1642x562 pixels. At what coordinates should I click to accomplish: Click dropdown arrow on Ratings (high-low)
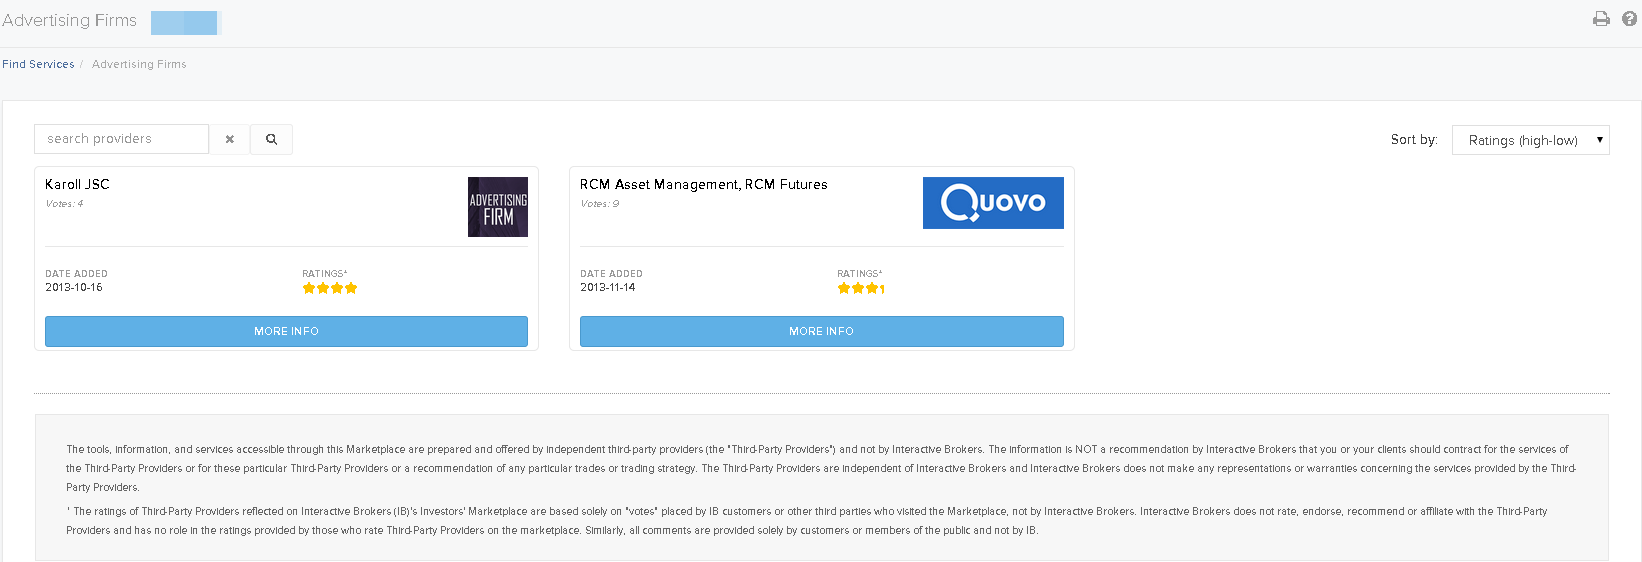coord(1599,140)
